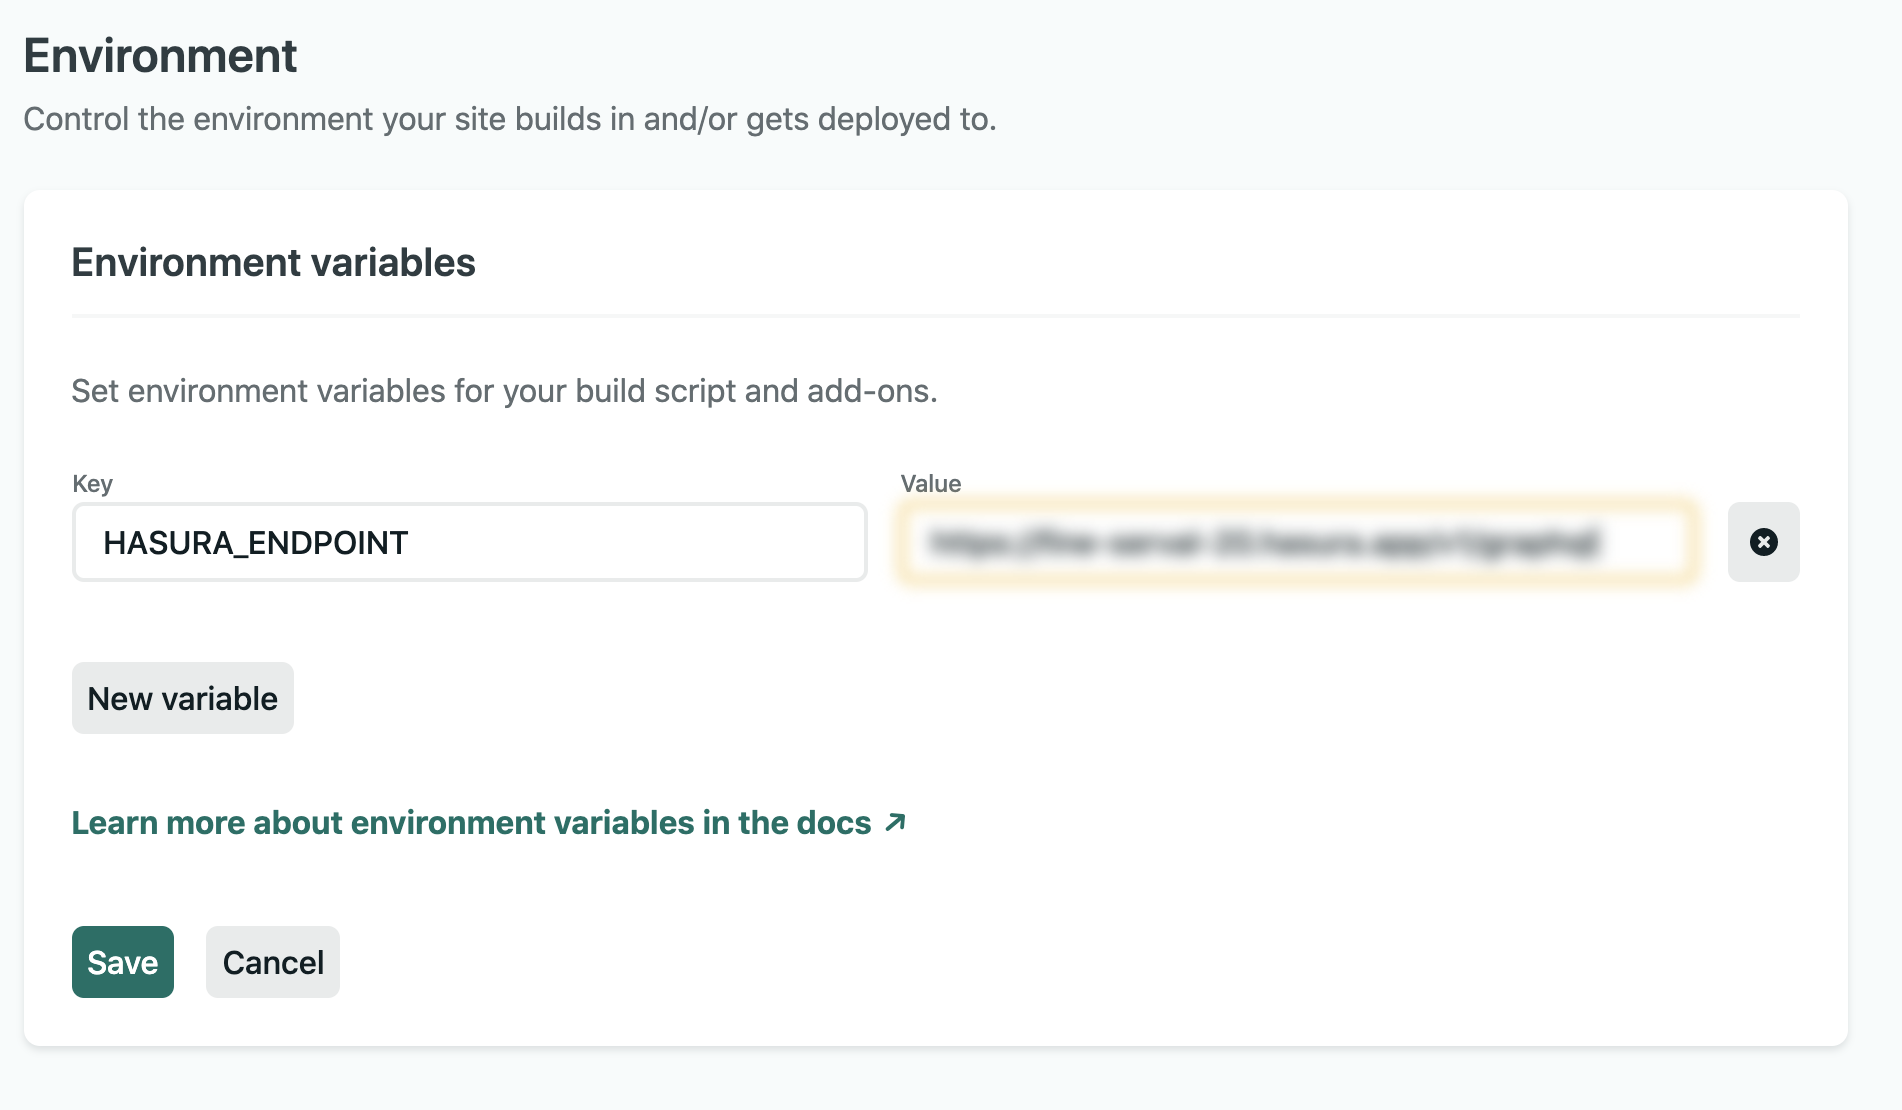This screenshot has height=1110, width=1902.
Task: Click the Value column label
Action: pyautogui.click(x=930, y=483)
